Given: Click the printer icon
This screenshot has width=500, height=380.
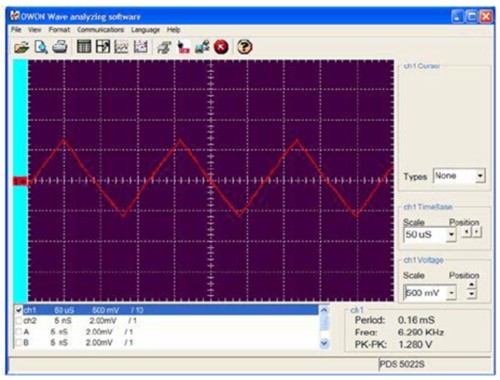Looking at the screenshot, I should [x=60, y=47].
